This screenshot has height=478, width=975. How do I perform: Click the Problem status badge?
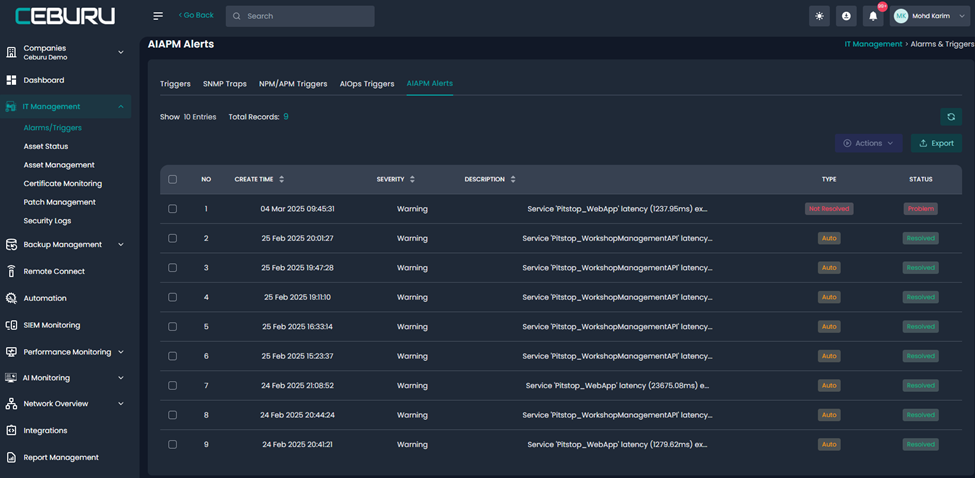921,209
